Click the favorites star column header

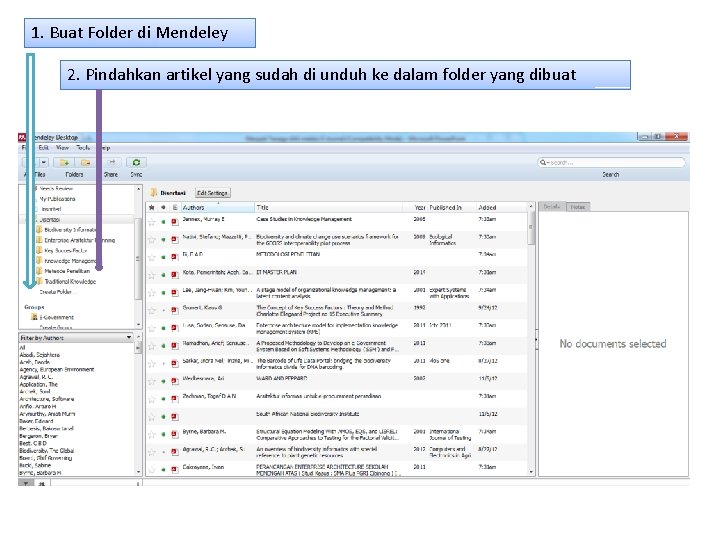(152, 208)
